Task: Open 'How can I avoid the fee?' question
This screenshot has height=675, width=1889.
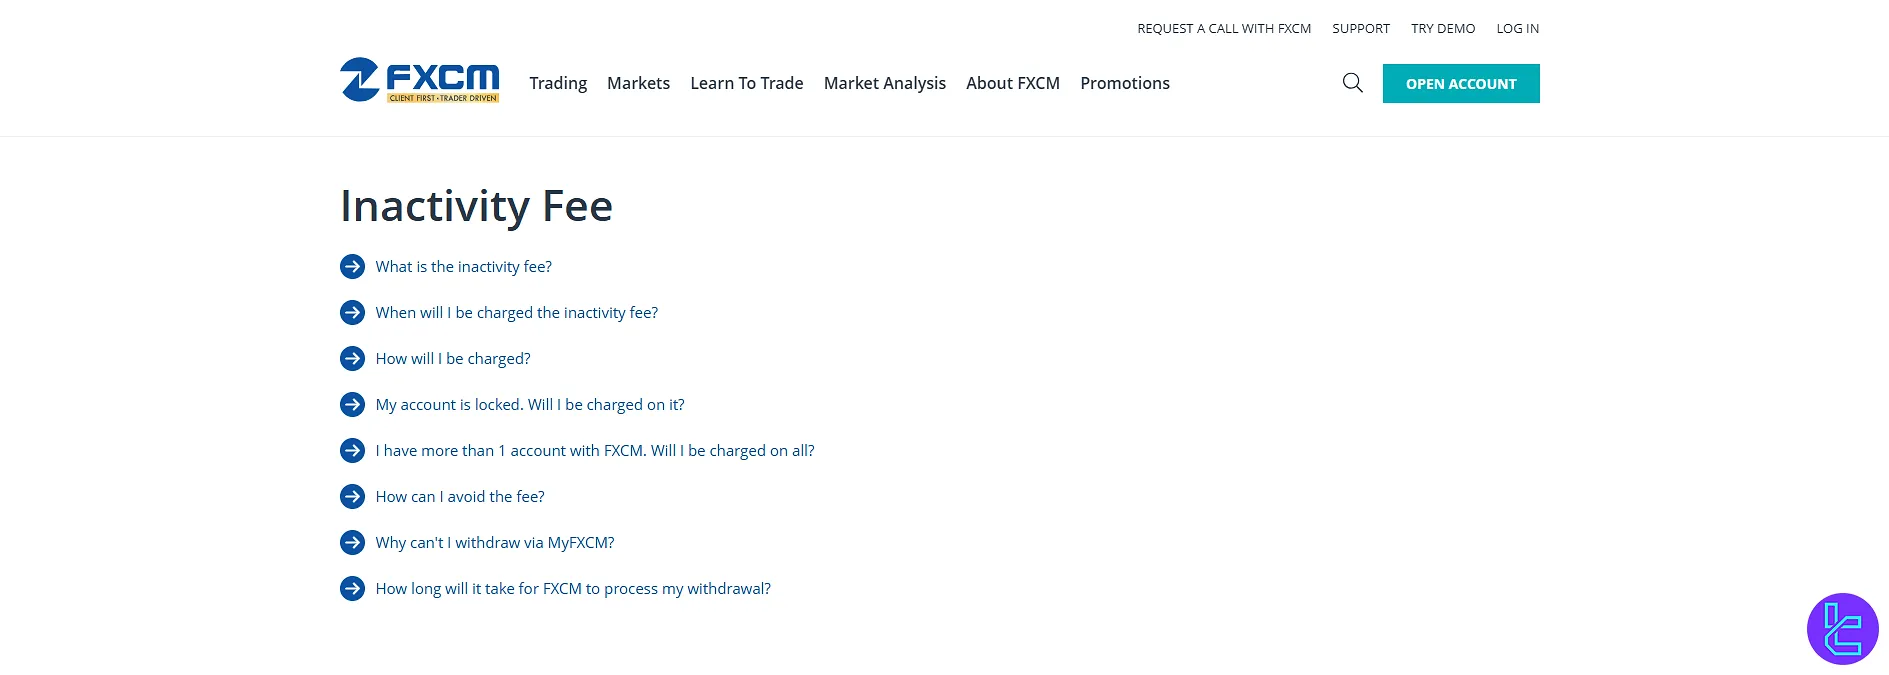Action: [x=460, y=497]
